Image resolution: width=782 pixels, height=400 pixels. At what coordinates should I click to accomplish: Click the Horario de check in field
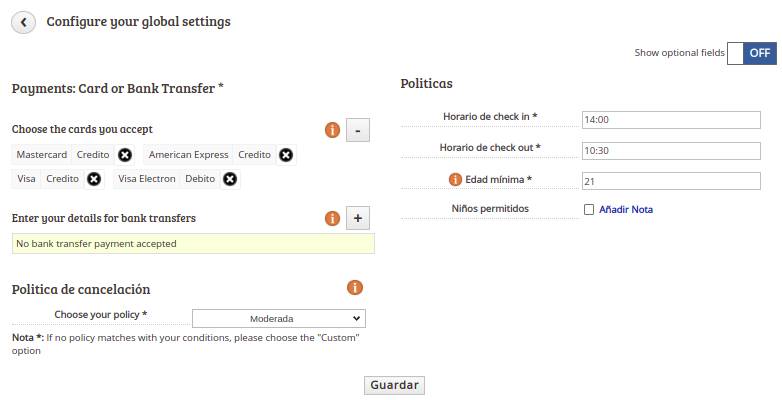[x=671, y=120]
